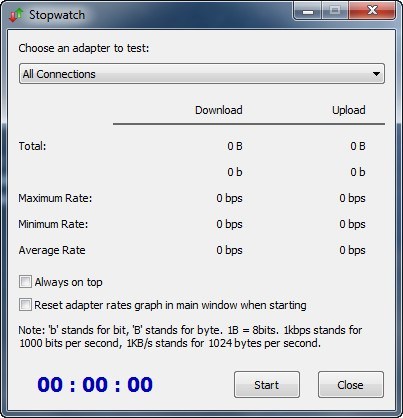Click the Average Rate upload 0 bps value

[352, 250]
